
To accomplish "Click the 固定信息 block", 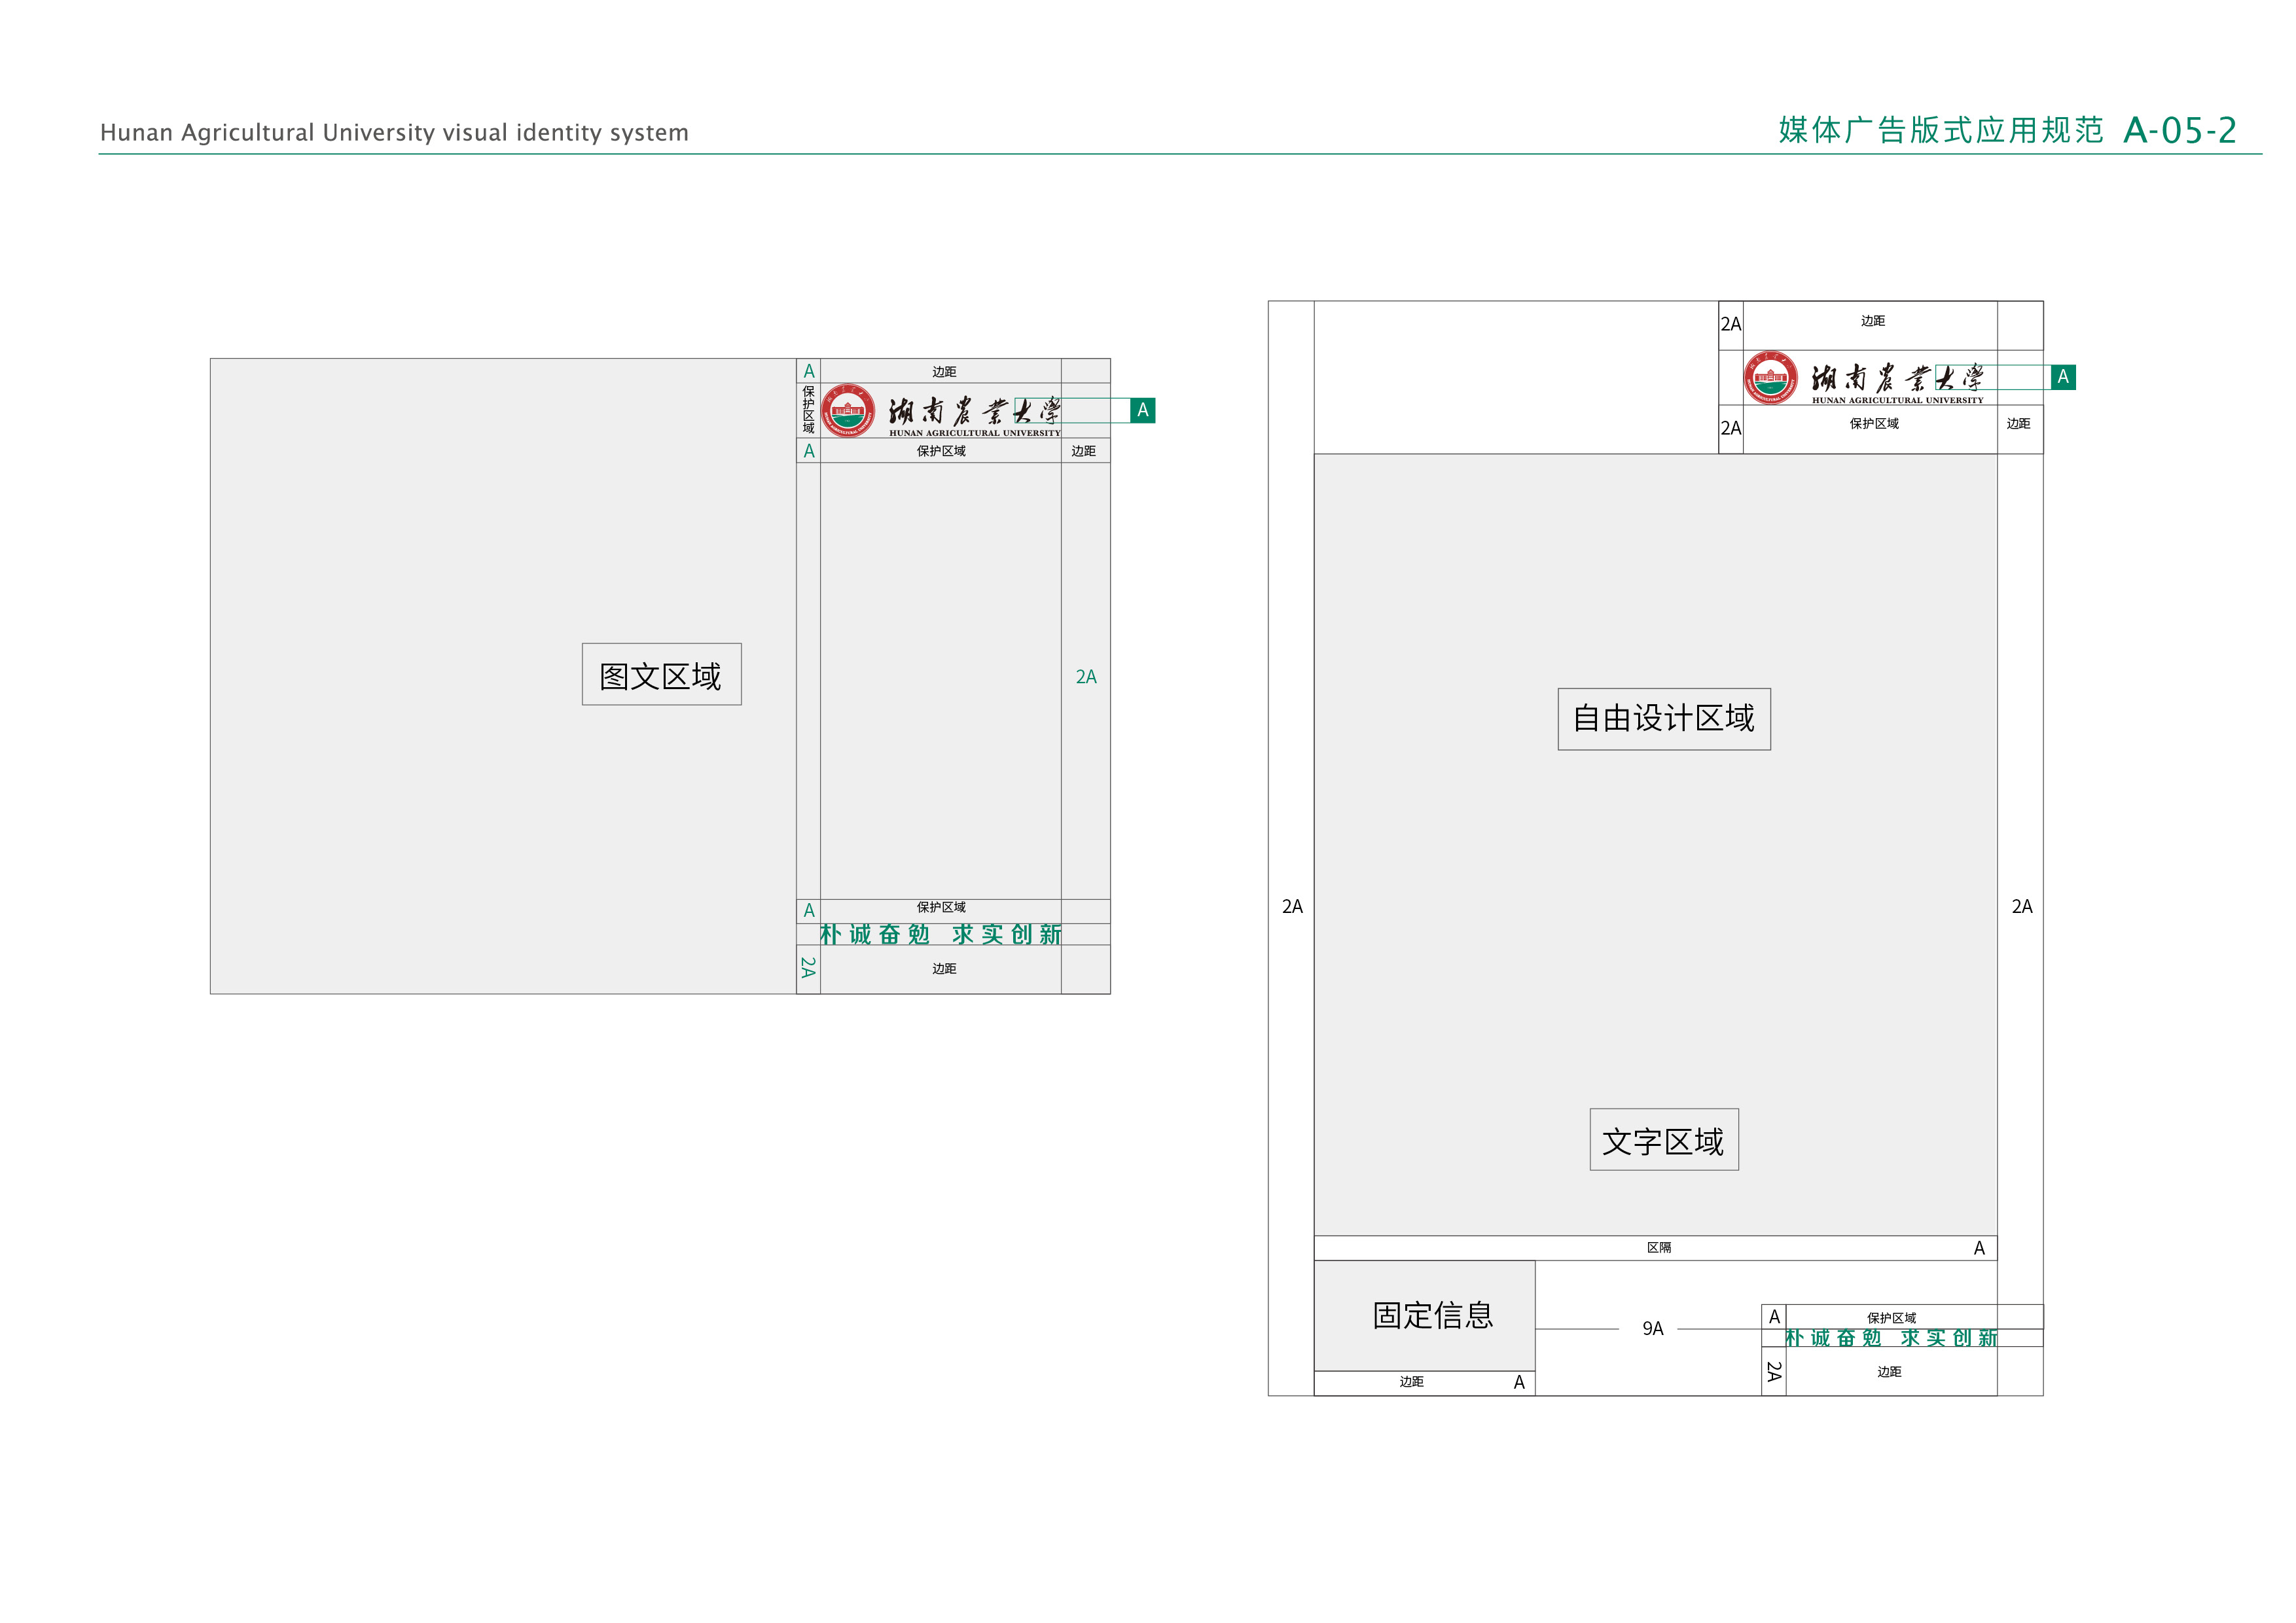I will pos(1432,1314).
